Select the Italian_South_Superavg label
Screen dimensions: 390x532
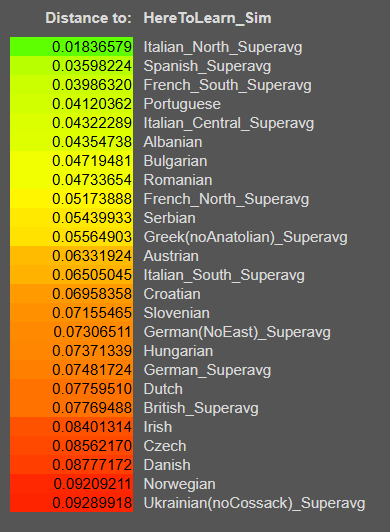[224, 275]
